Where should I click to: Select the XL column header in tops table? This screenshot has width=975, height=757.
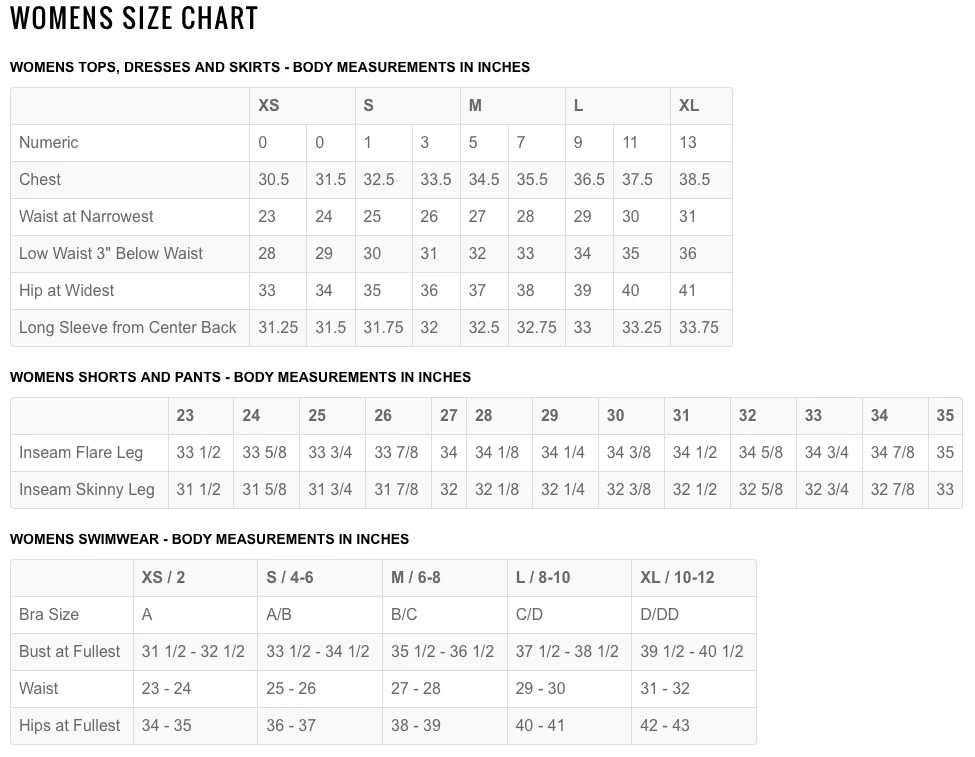pos(689,106)
